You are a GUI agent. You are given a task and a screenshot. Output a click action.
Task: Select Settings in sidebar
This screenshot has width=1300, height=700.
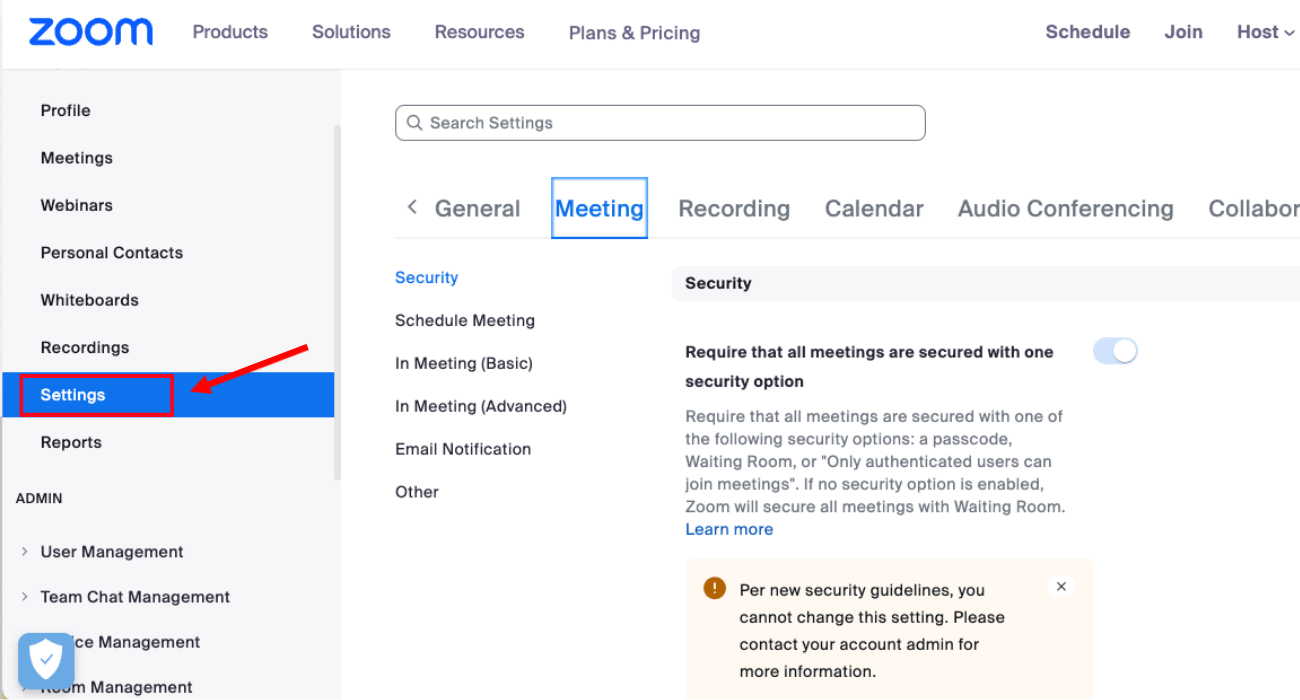pyautogui.click(x=168, y=395)
